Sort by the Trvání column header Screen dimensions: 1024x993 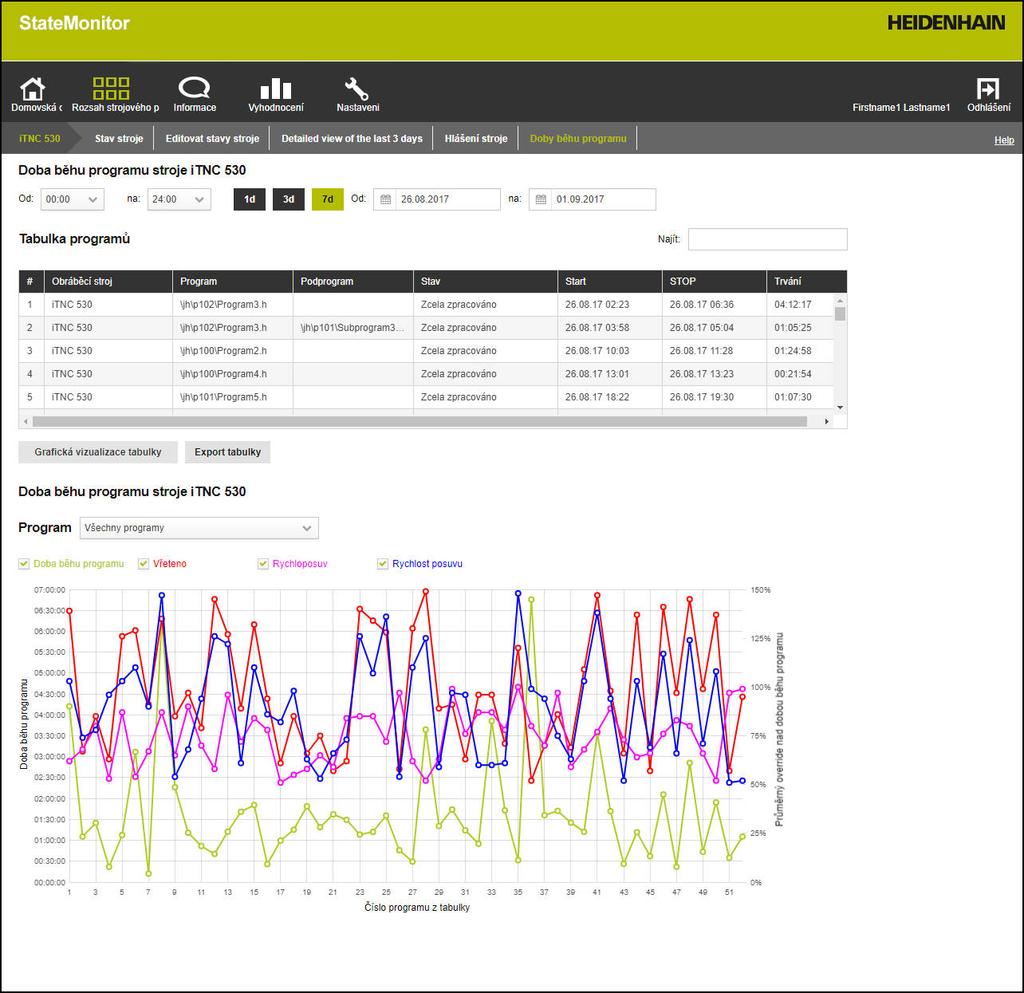pyautogui.click(x=807, y=281)
